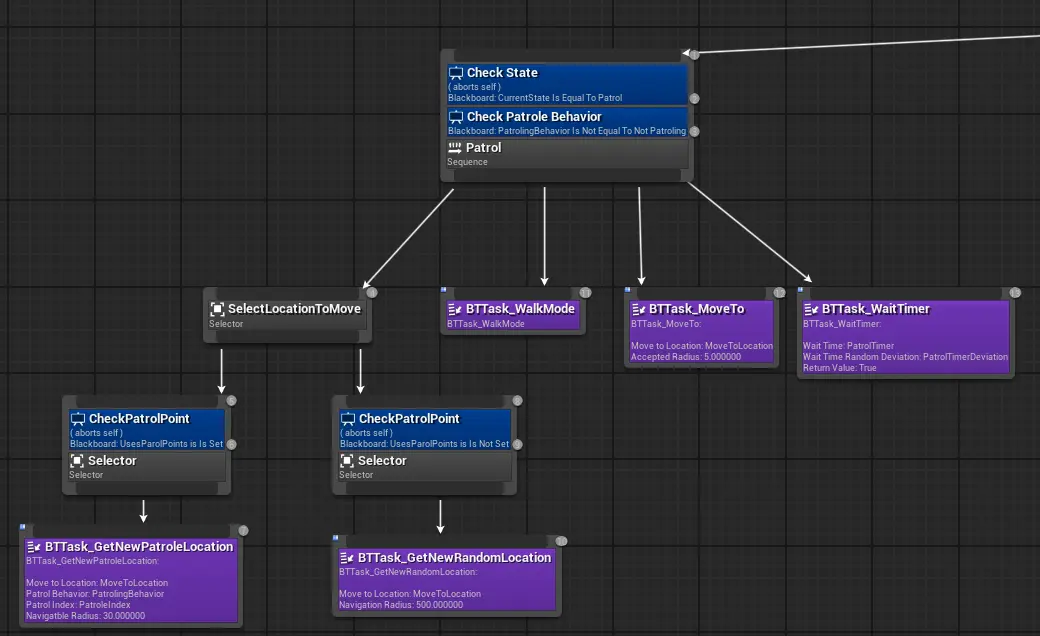This screenshot has width=1040, height=636.
Task: Click icon of CheckPatrolPoint 'Is Set' decorator
Action: point(78,419)
